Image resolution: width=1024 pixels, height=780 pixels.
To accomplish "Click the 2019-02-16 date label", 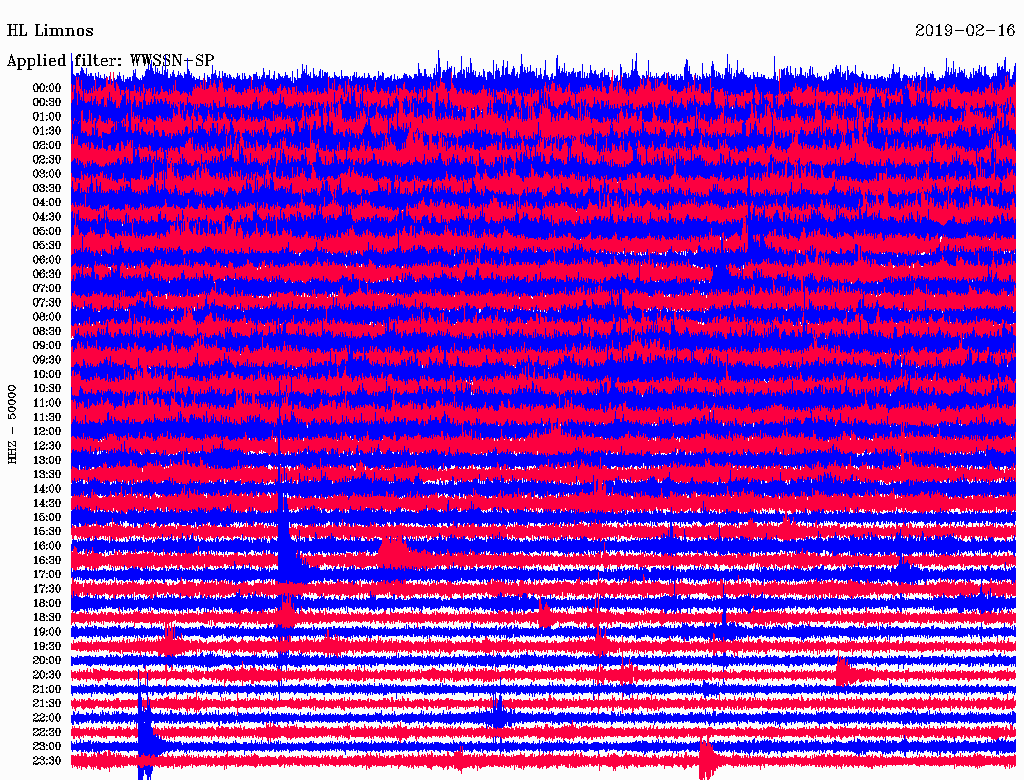I will point(965,30).
